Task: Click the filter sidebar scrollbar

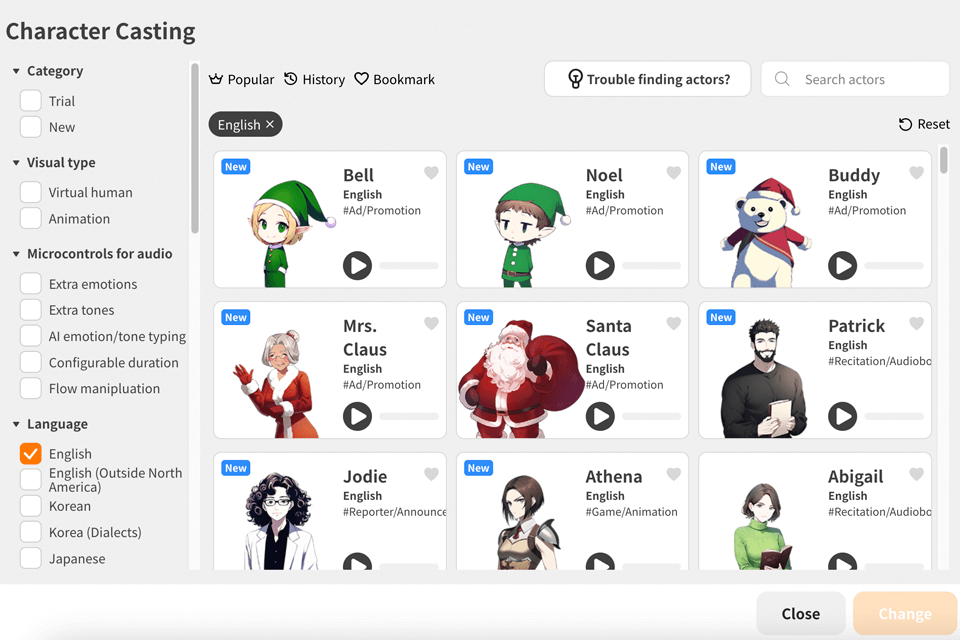Action: [x=195, y=148]
